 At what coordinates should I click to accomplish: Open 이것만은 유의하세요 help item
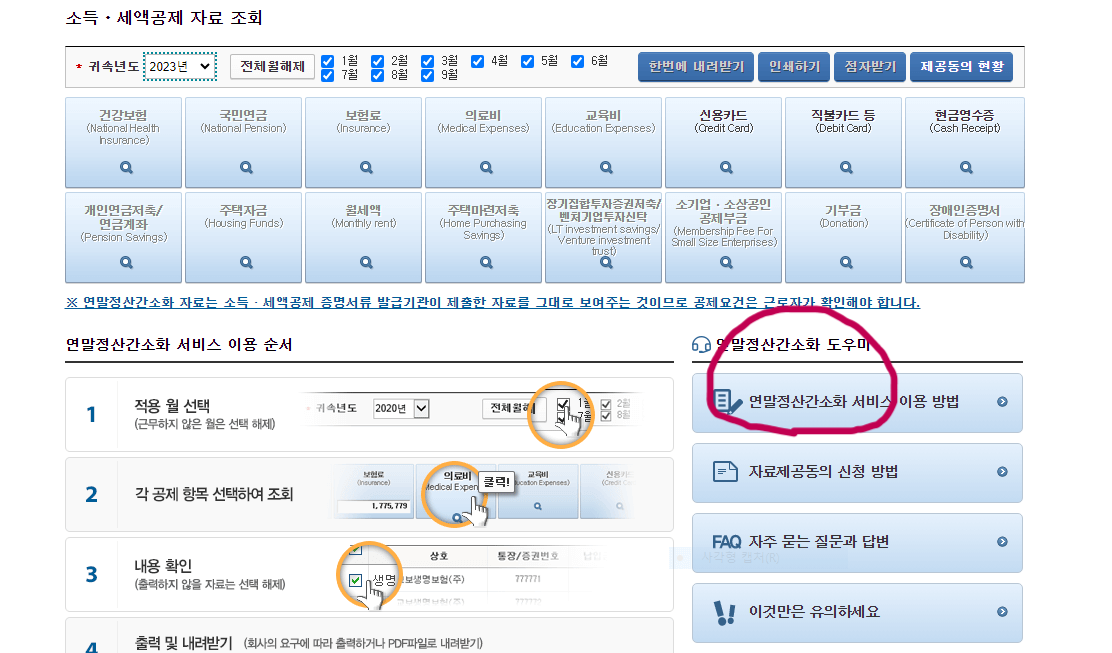(857, 613)
